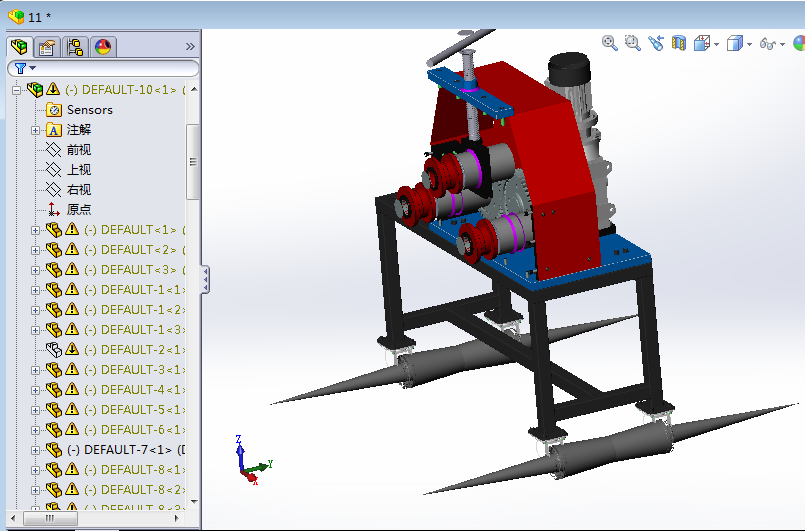Click the horizontal scrollbar thumb in tree
Image resolution: width=805 pixels, height=531 pixels.
50,518
